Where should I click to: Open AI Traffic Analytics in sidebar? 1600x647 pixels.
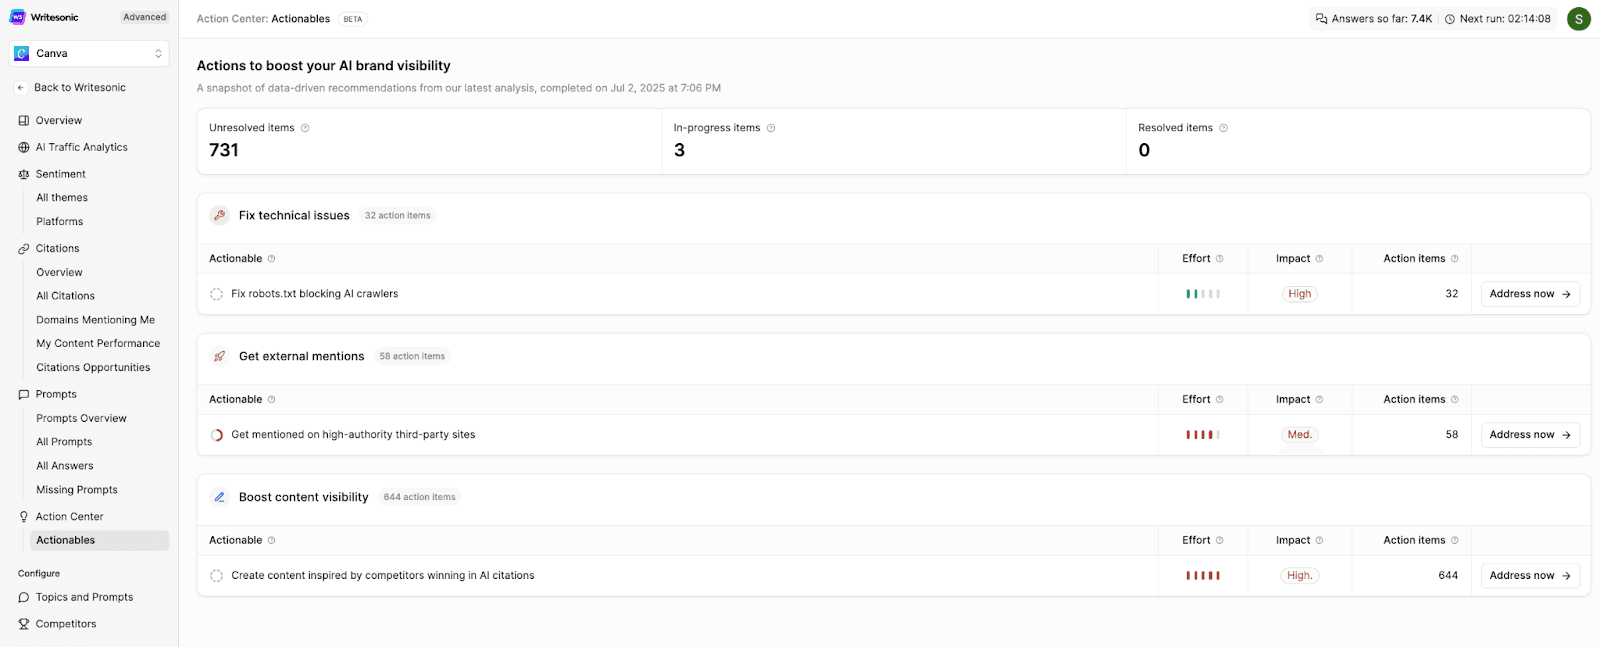coord(81,148)
